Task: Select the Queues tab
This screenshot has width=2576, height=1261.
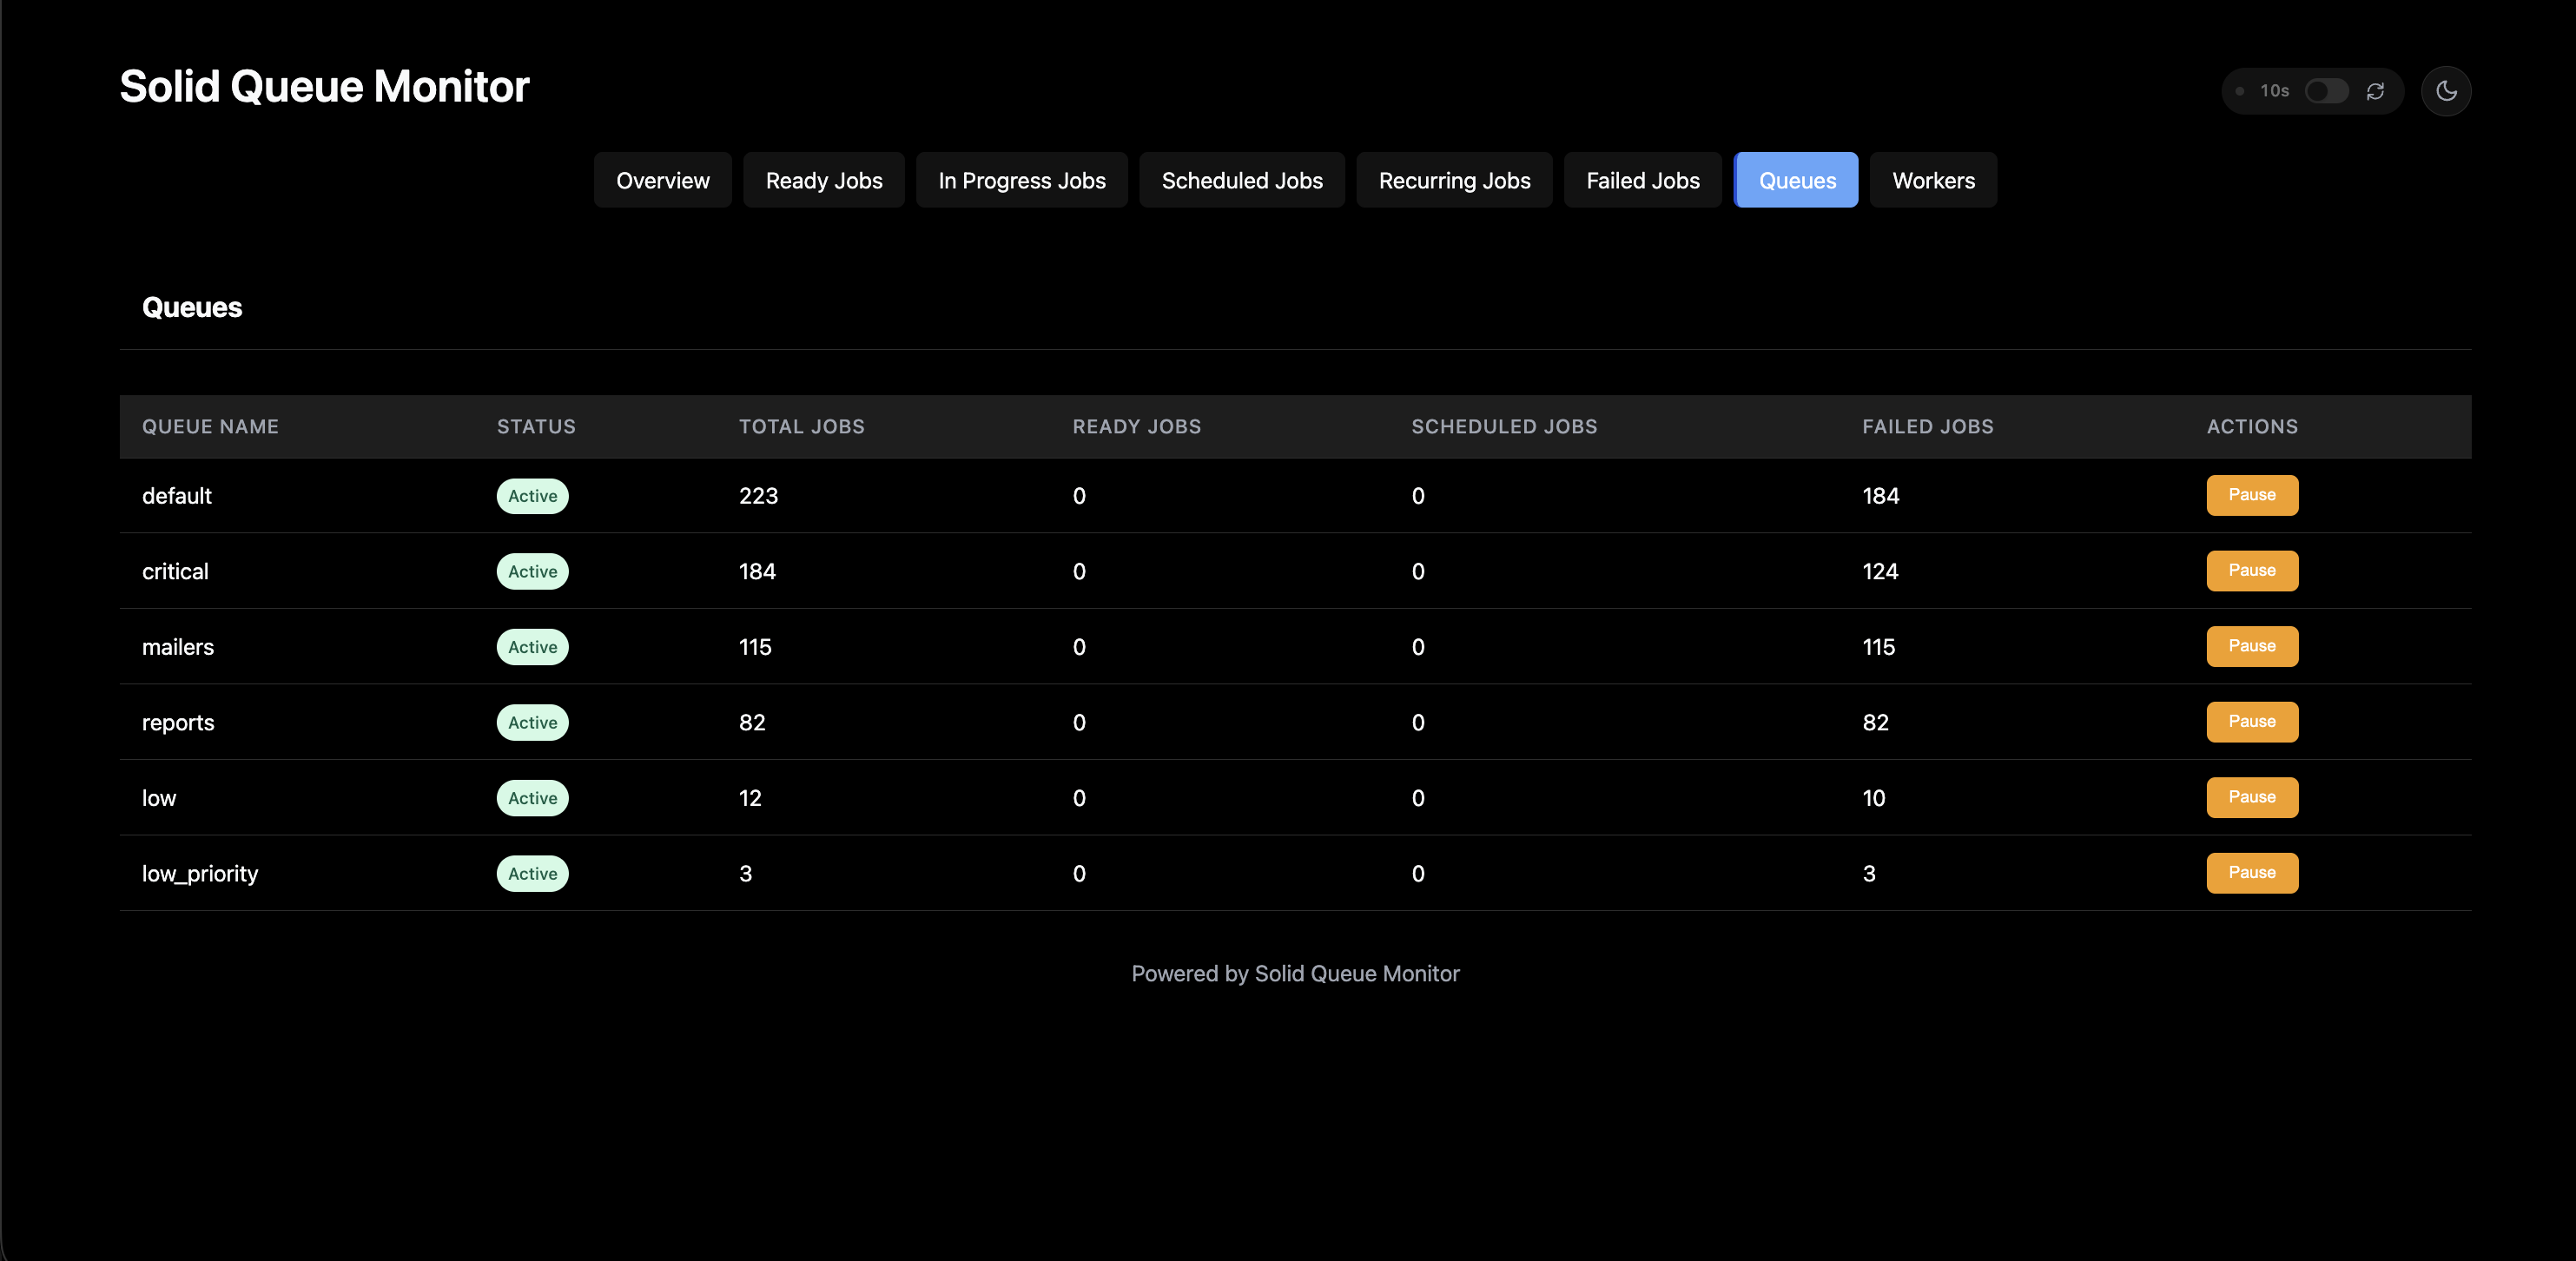Action: point(1796,180)
